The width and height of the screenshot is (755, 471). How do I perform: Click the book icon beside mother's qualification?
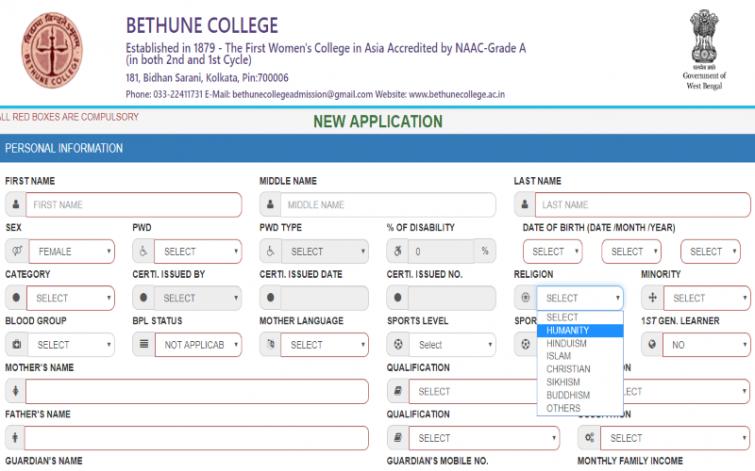[398, 392]
